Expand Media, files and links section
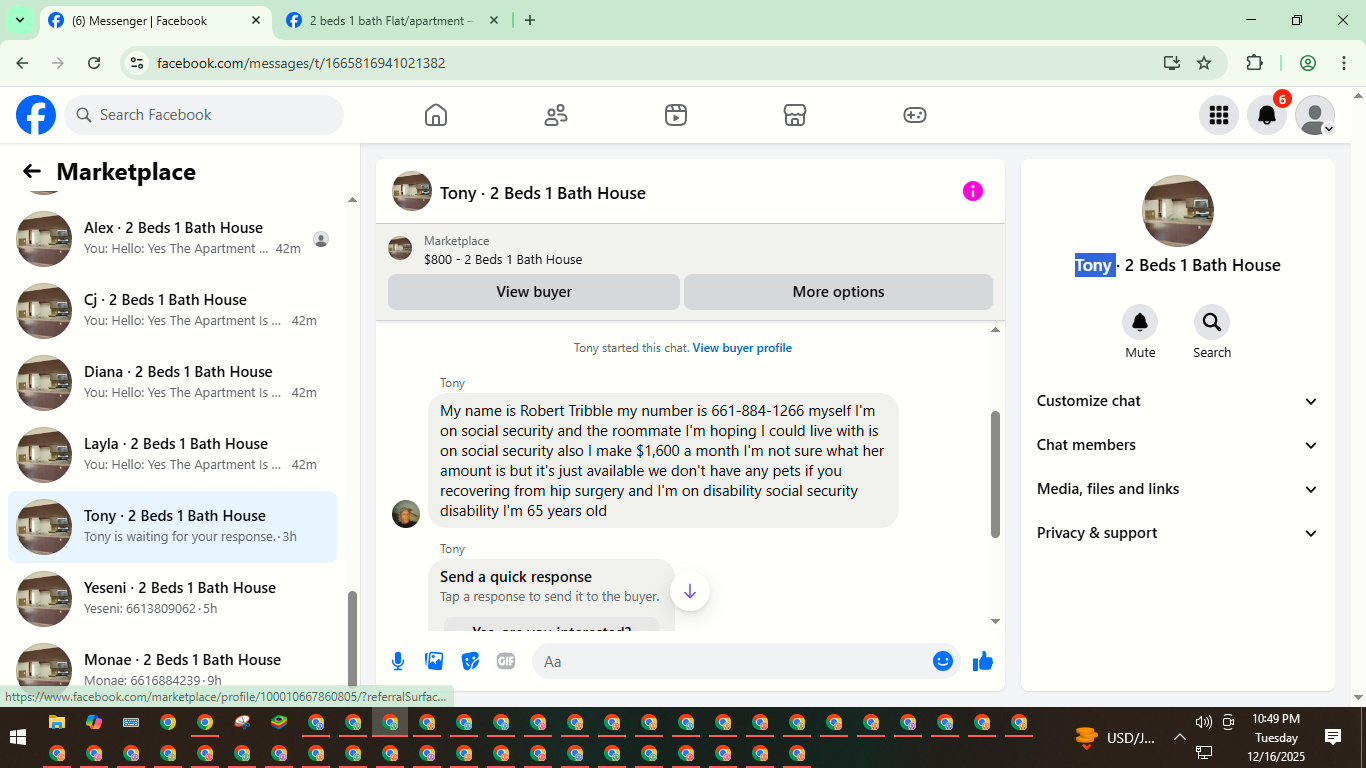This screenshot has width=1366, height=768. (x=1177, y=489)
